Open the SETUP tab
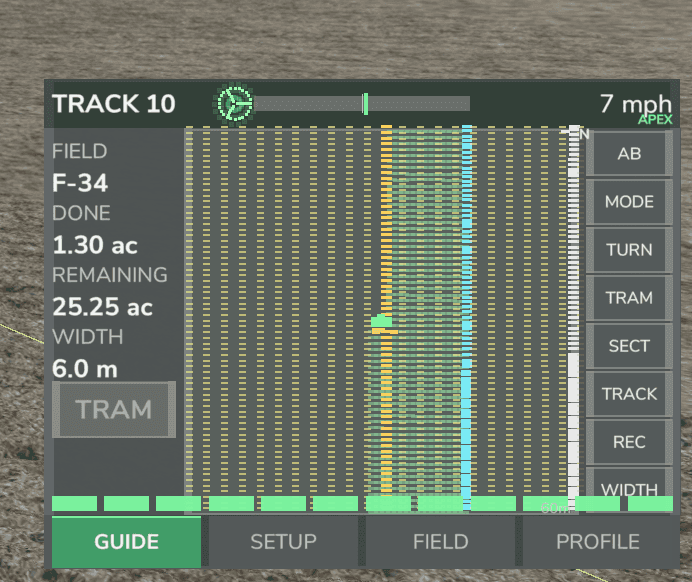This screenshot has height=582, width=692. click(x=283, y=541)
